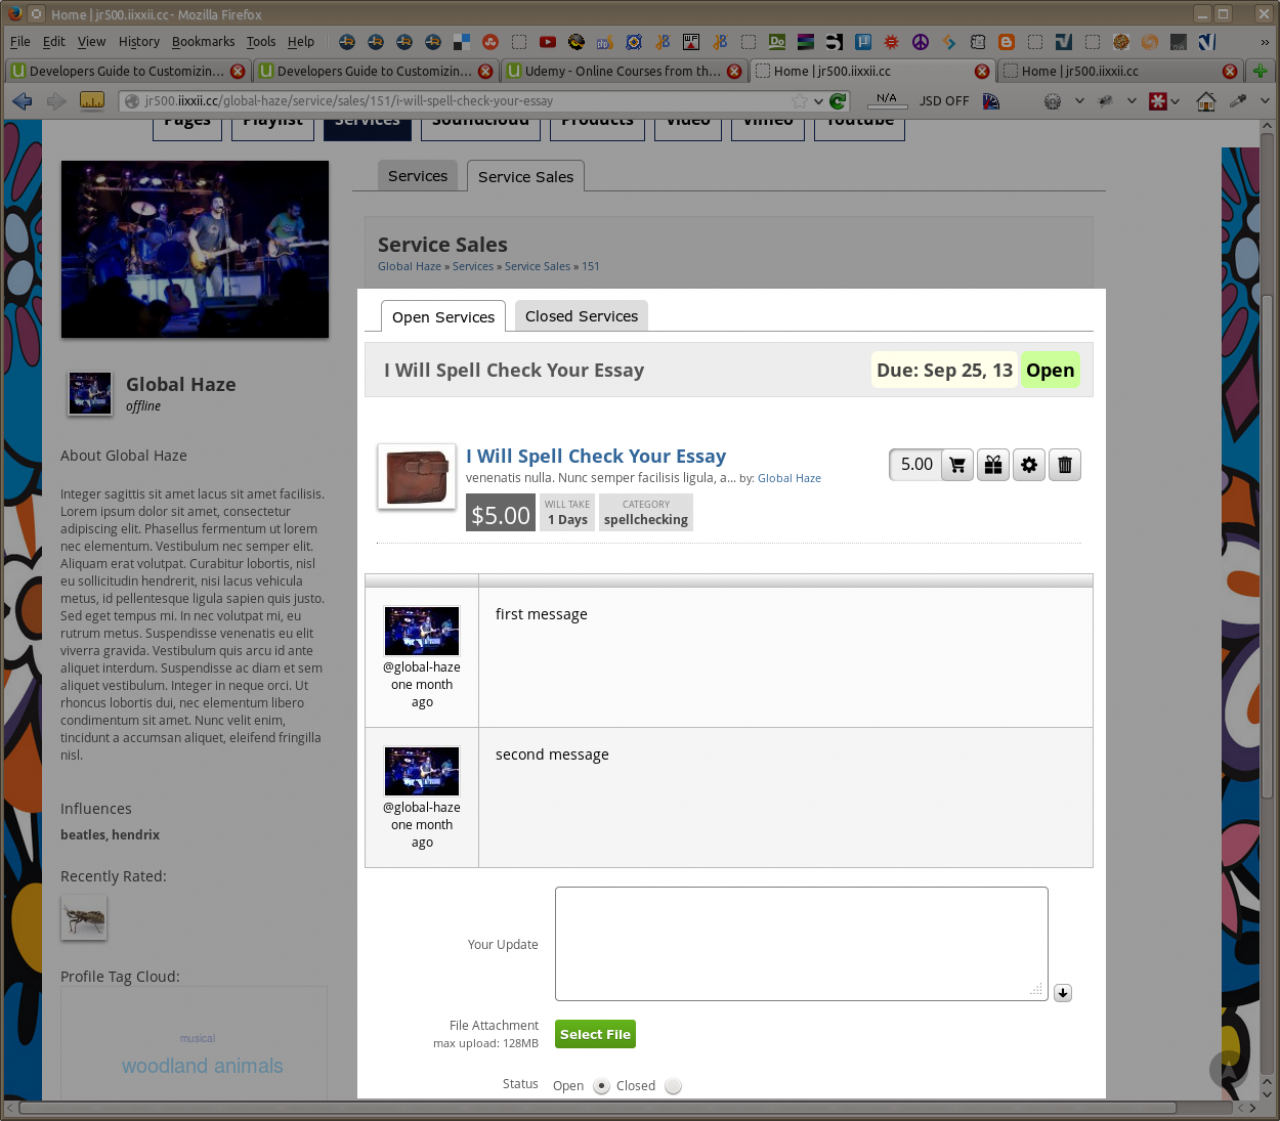
Task: Click the expand arrow beside update textarea
Action: pyautogui.click(x=1063, y=993)
